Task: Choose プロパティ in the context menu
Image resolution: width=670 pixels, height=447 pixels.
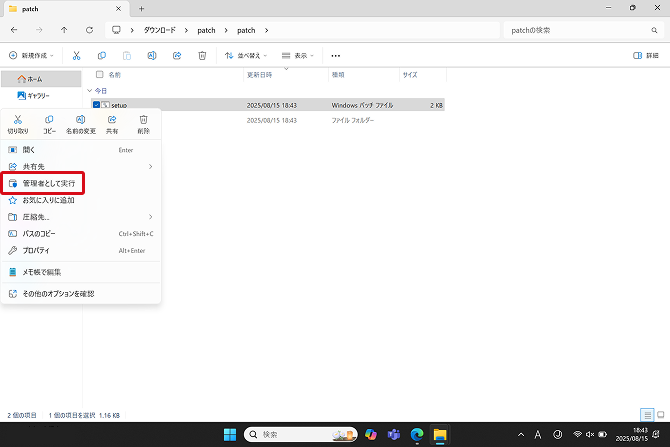Action: (x=36, y=250)
